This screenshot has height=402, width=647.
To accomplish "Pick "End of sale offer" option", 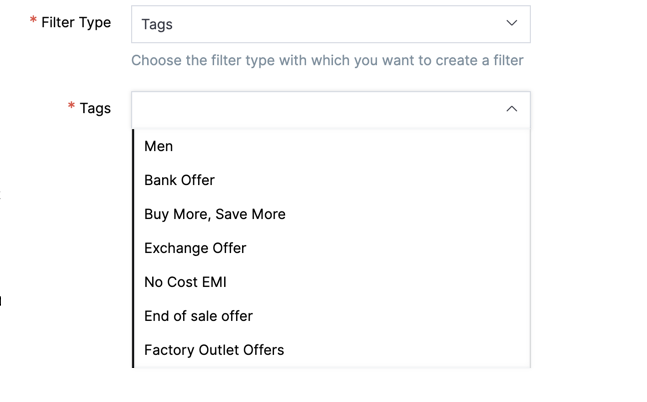I will click(x=199, y=316).
